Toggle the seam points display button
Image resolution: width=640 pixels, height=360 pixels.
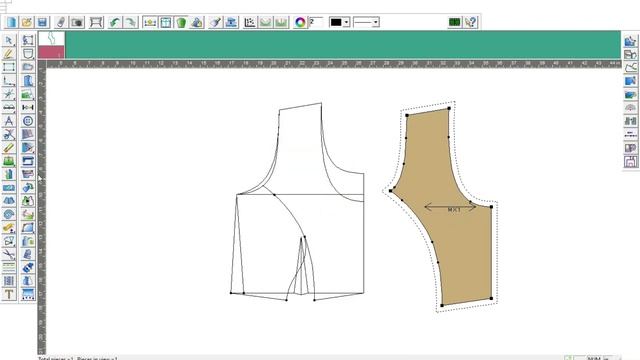[150, 22]
